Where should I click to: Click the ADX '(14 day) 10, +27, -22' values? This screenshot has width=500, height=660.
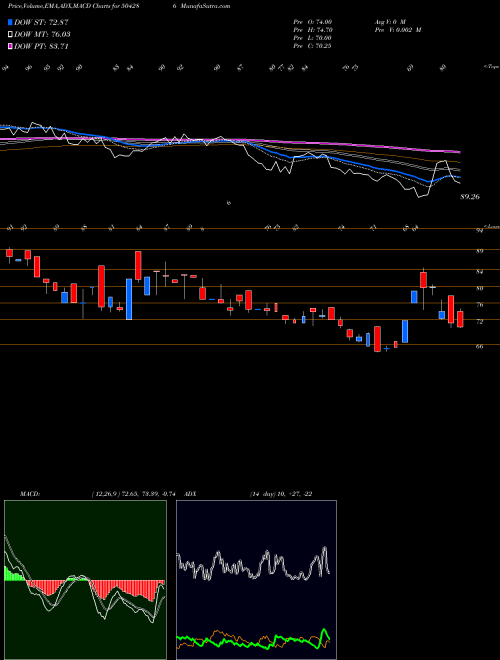281,494
